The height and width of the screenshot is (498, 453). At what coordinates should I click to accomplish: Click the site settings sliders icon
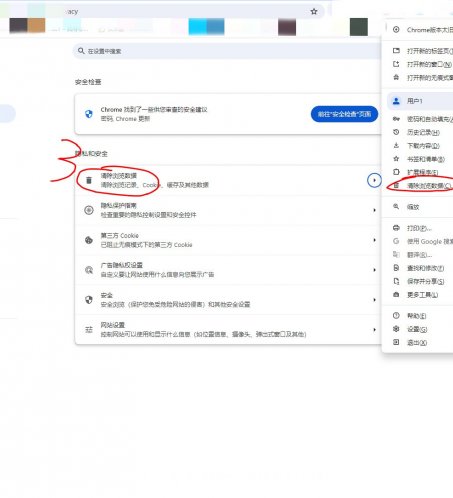[x=89, y=330]
